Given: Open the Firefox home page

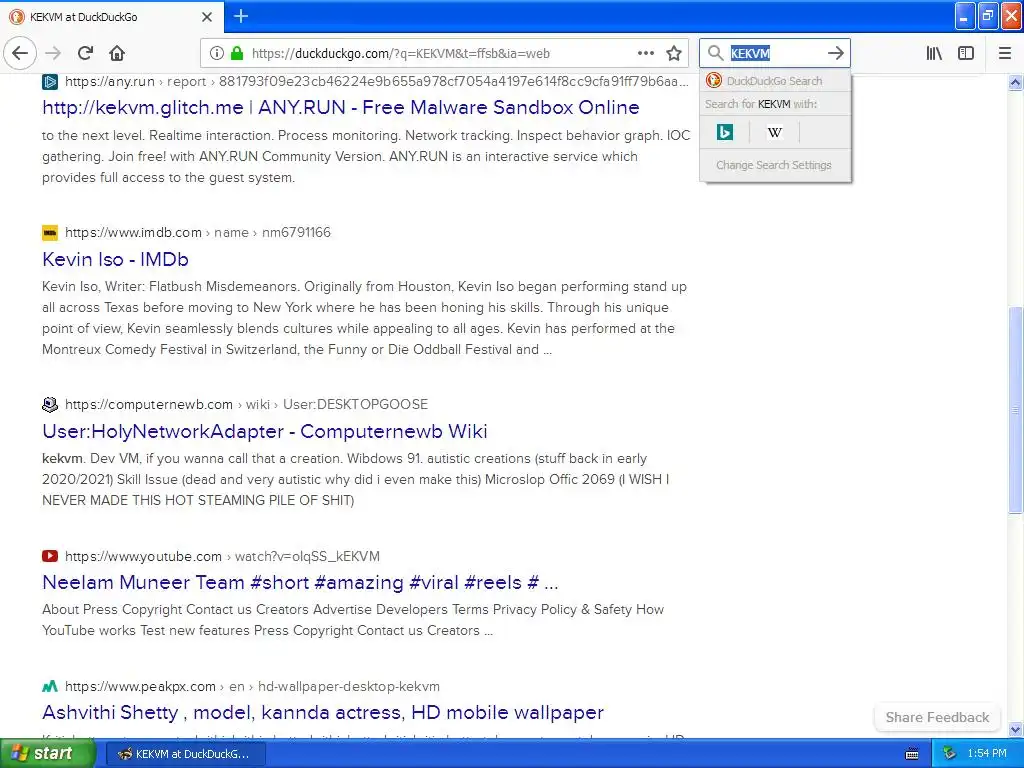Looking at the screenshot, I should click(117, 54).
